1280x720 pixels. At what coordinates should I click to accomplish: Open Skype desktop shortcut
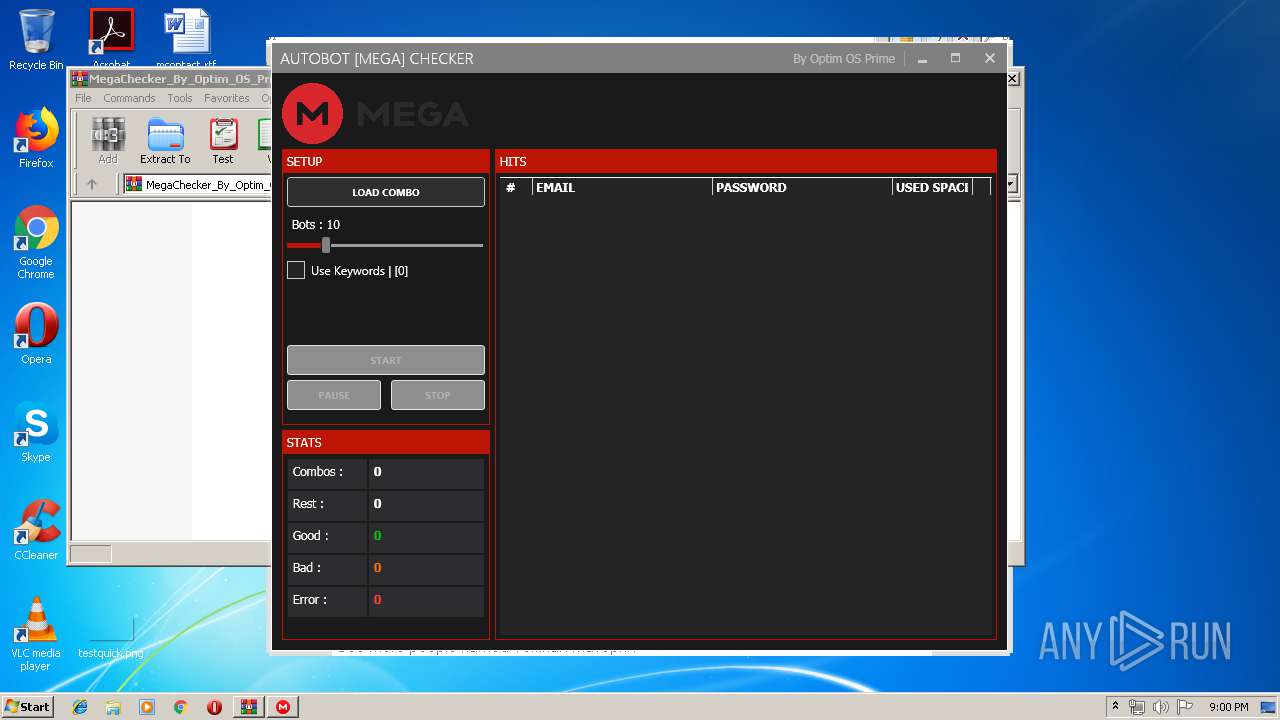[x=36, y=432]
